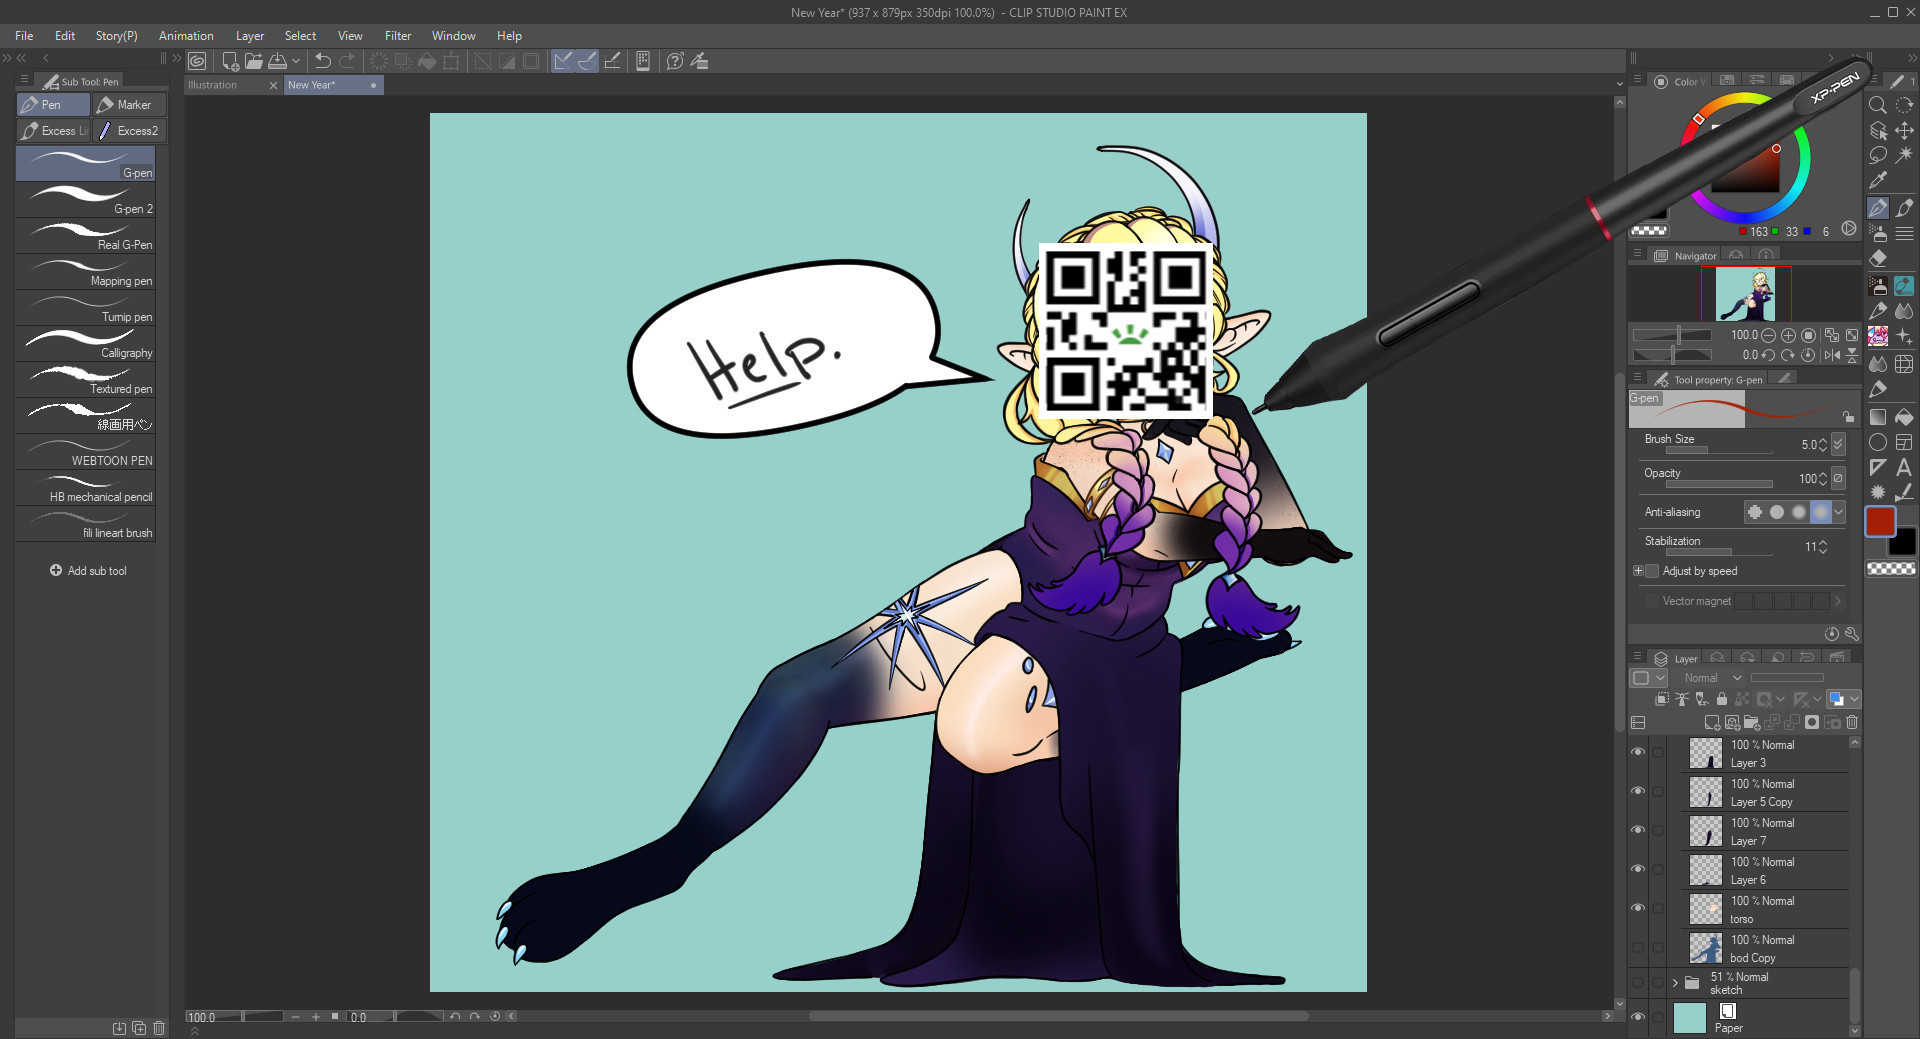Click the red main color swatch

1880,521
